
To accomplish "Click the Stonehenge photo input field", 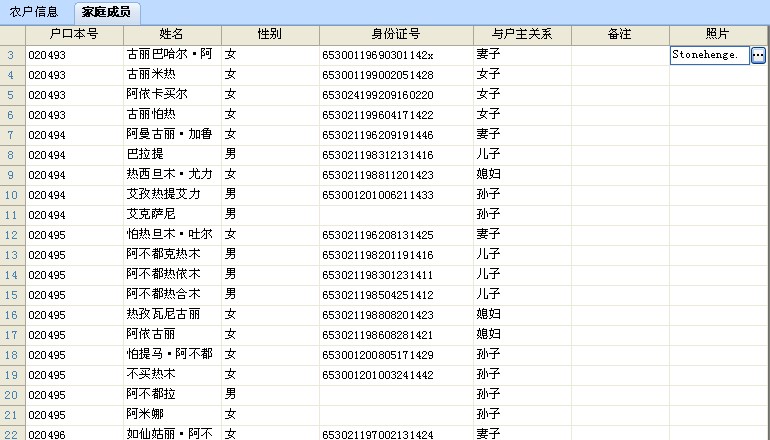I will (x=709, y=55).
